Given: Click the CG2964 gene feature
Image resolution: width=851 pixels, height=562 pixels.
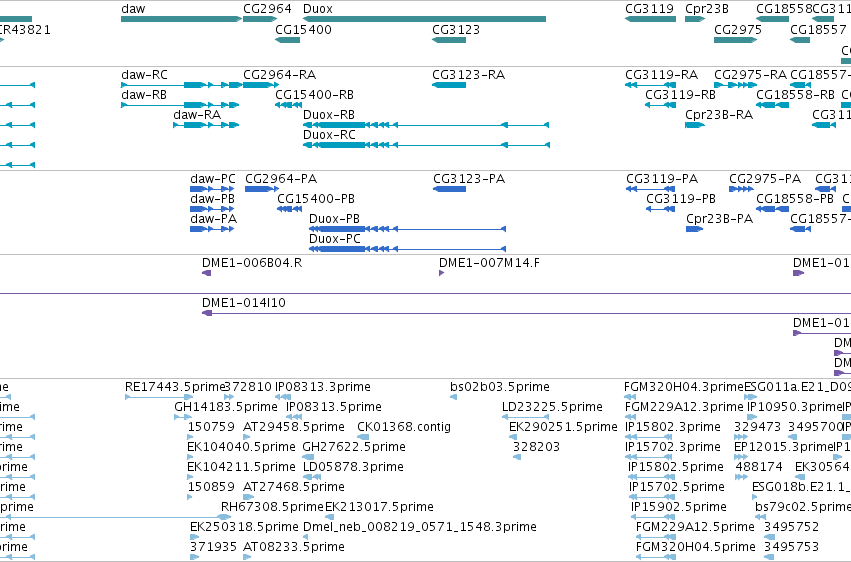Looking at the screenshot, I should coord(260,20).
